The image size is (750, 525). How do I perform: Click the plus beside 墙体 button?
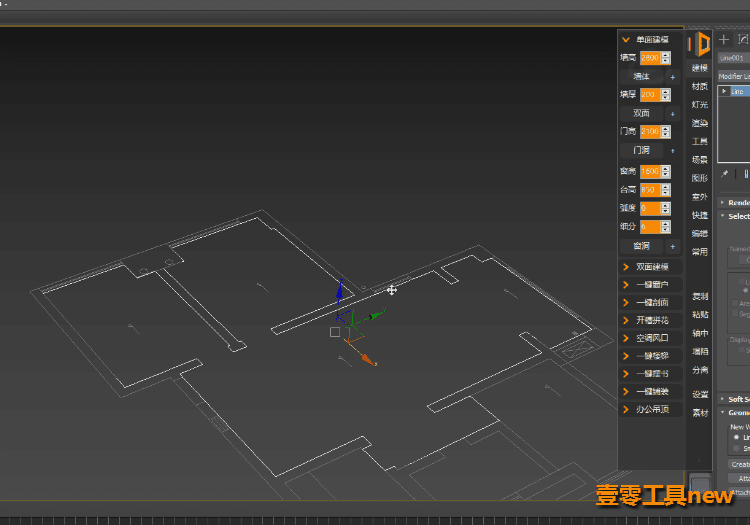673,77
